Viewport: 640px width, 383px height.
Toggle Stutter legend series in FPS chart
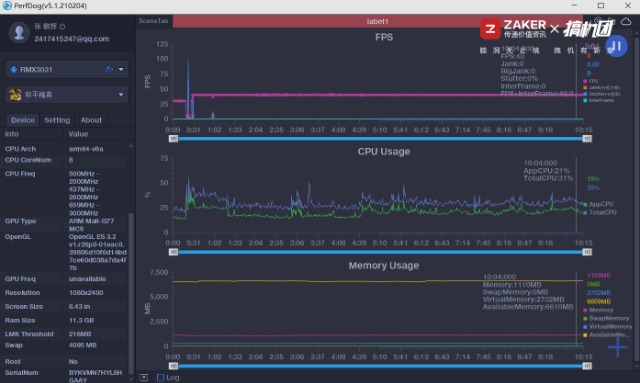(x=602, y=94)
